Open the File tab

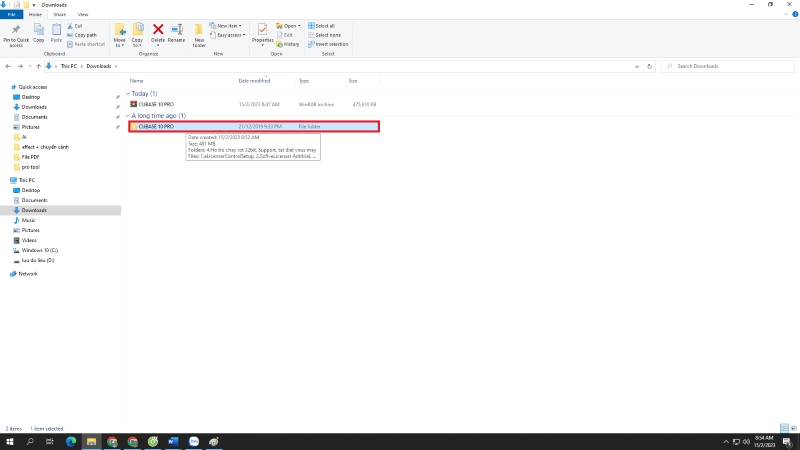click(x=11, y=15)
